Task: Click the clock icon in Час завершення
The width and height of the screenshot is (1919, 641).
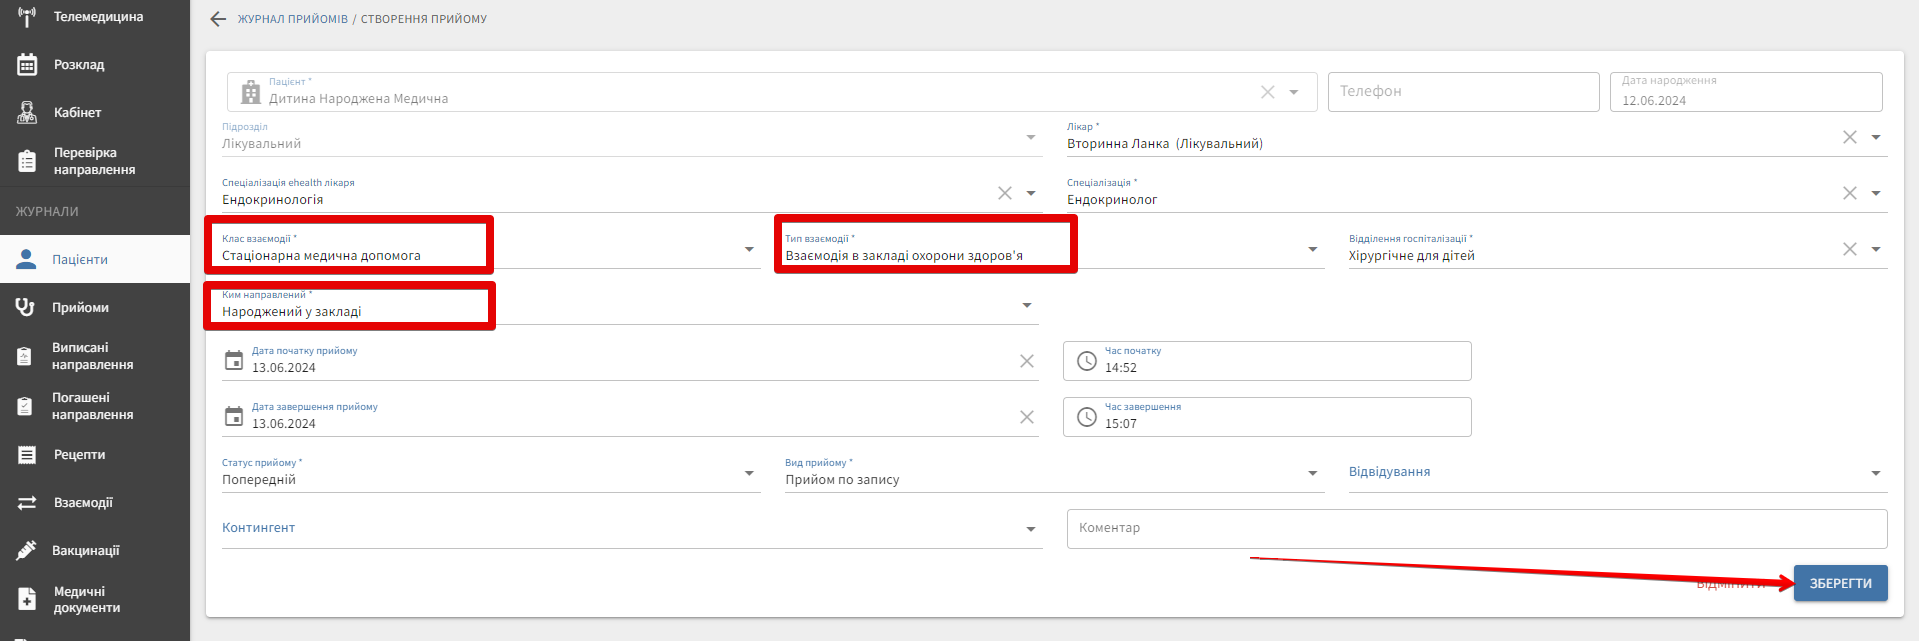Action: (1087, 417)
